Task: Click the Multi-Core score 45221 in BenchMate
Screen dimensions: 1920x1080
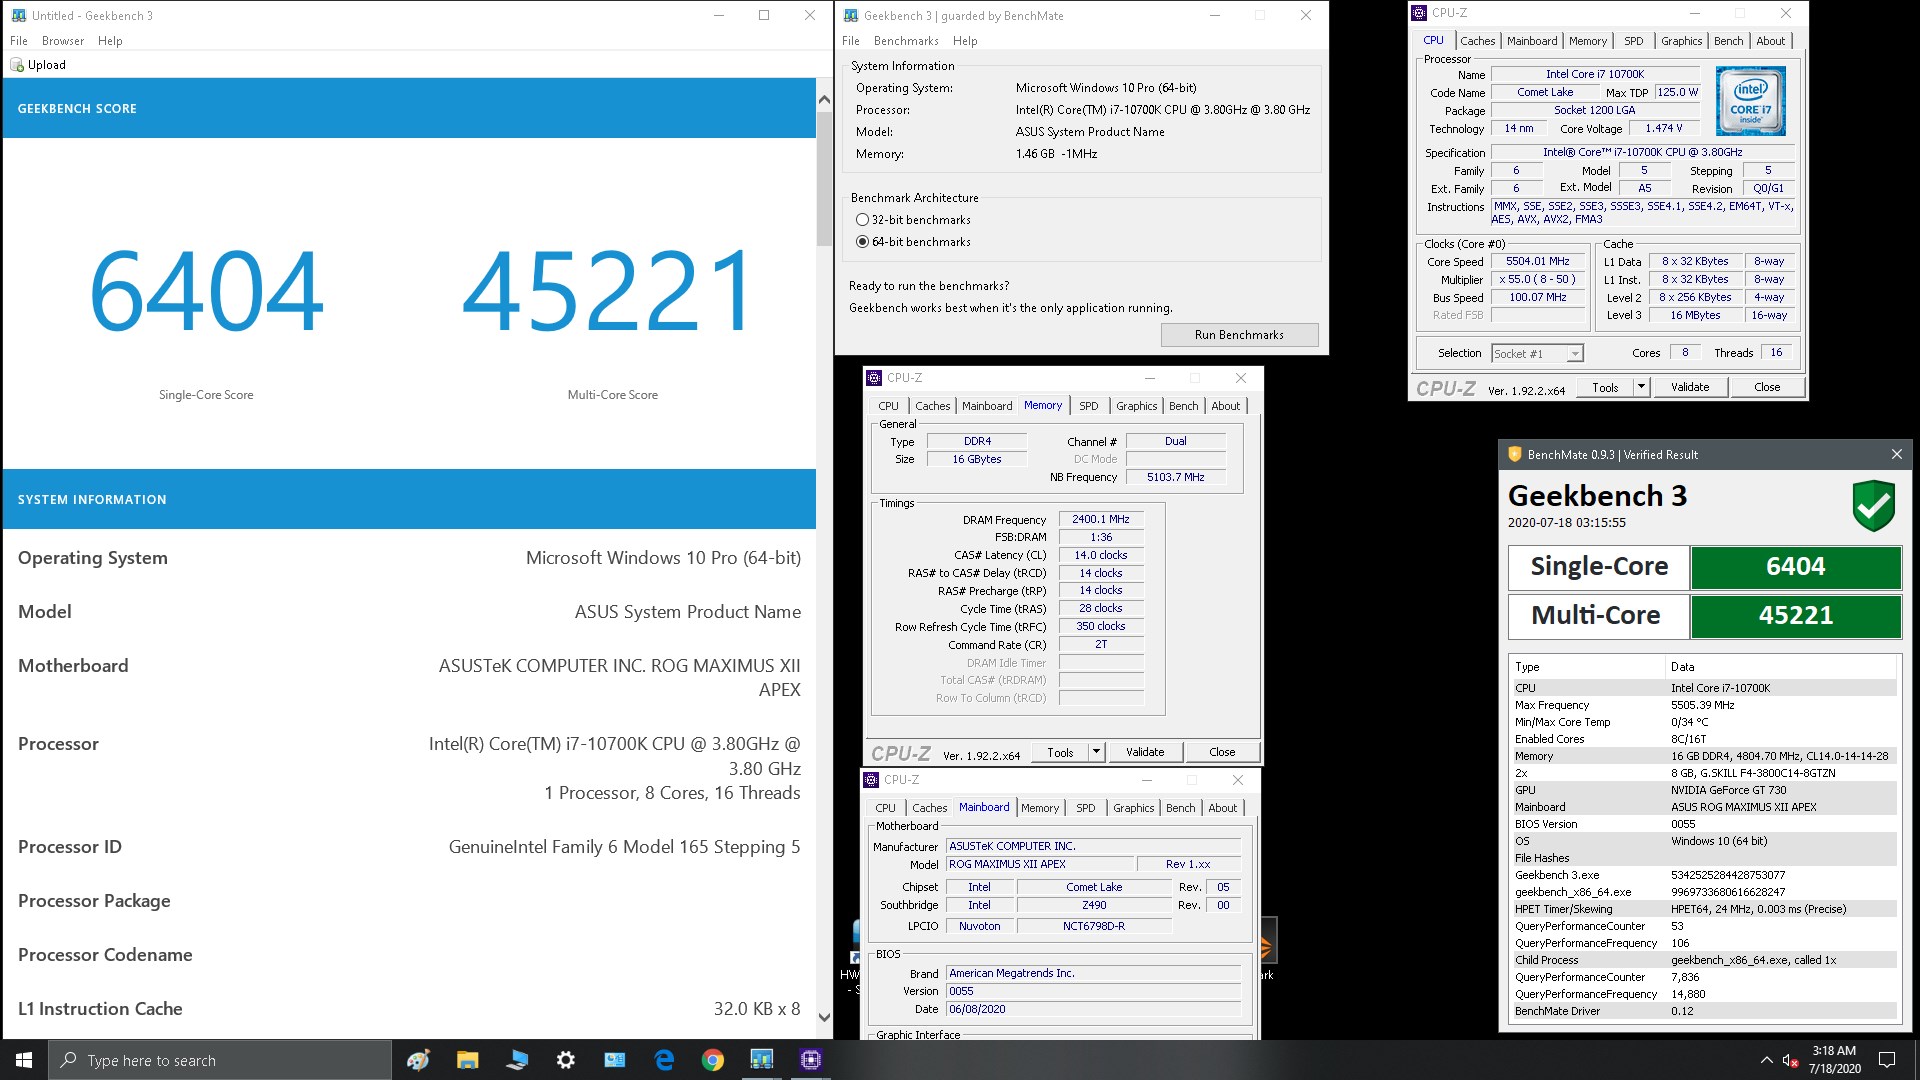Action: (x=1795, y=616)
